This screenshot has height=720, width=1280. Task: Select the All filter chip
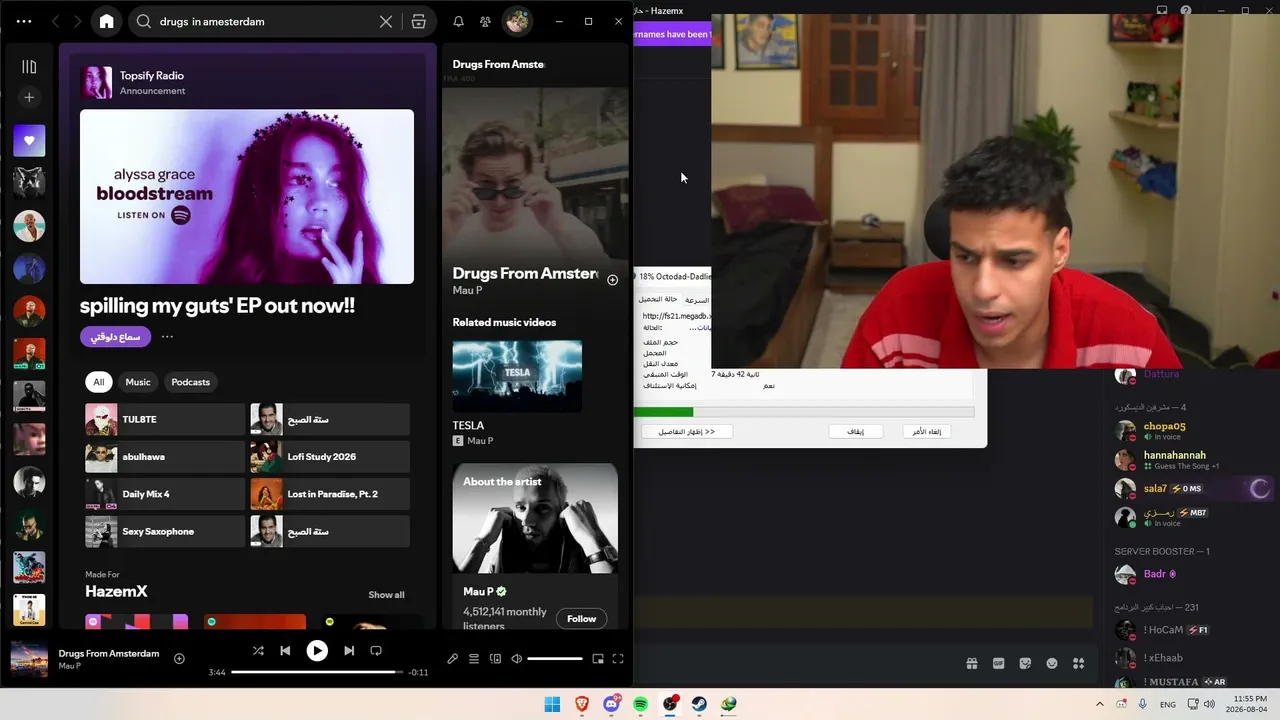pyautogui.click(x=99, y=382)
